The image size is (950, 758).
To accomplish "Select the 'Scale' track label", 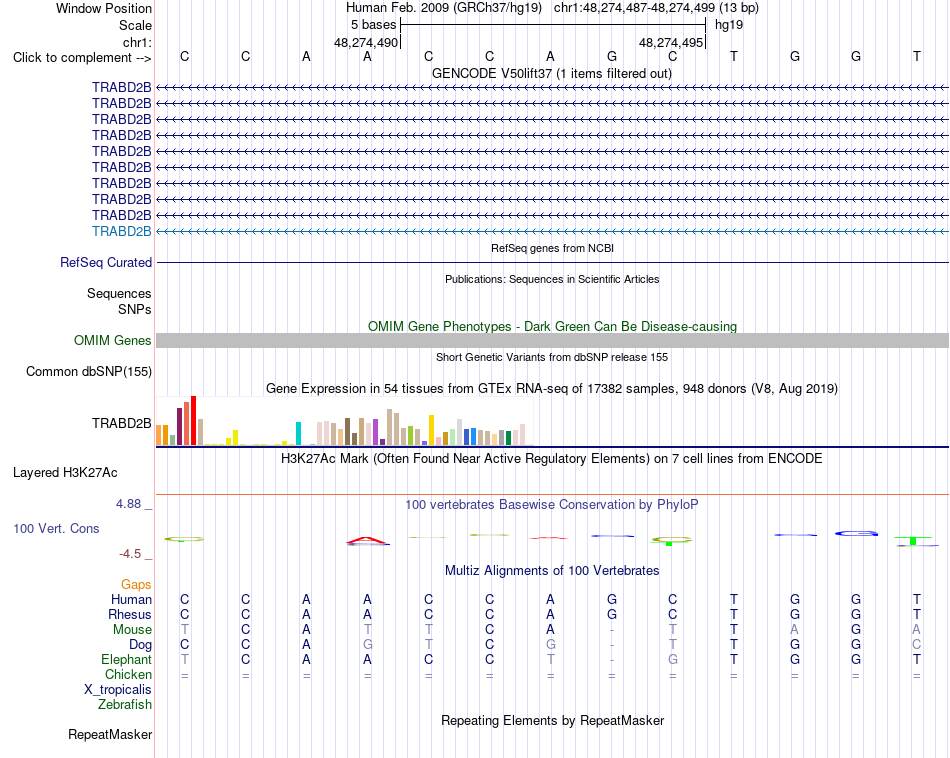I will coord(135,25).
